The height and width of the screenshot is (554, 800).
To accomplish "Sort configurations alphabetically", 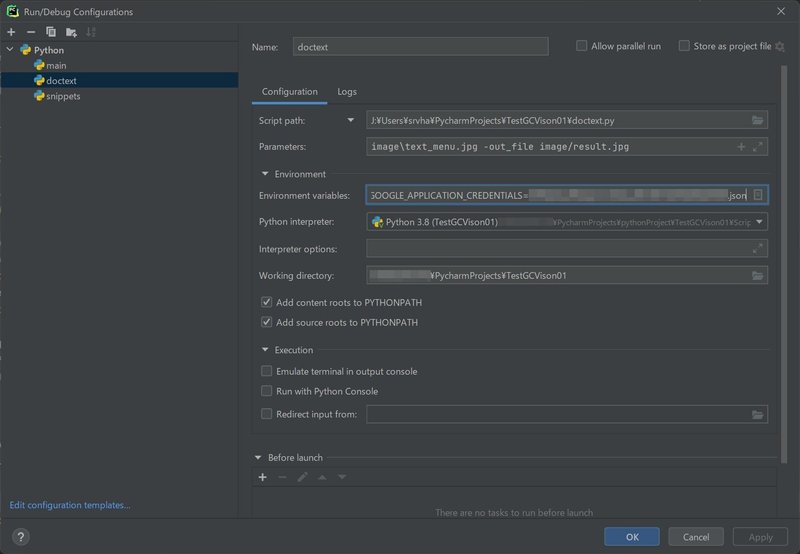I will 91,32.
